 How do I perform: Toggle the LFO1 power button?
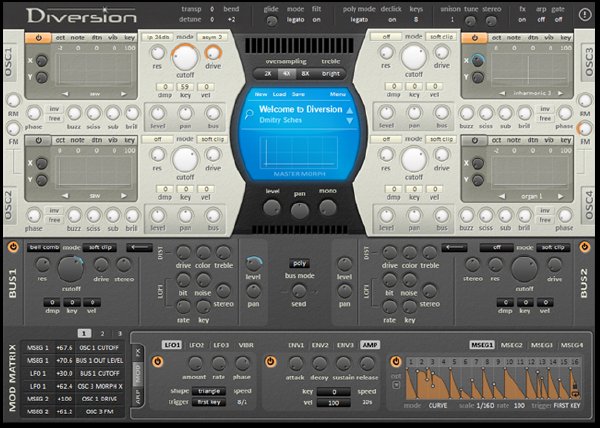(157, 361)
